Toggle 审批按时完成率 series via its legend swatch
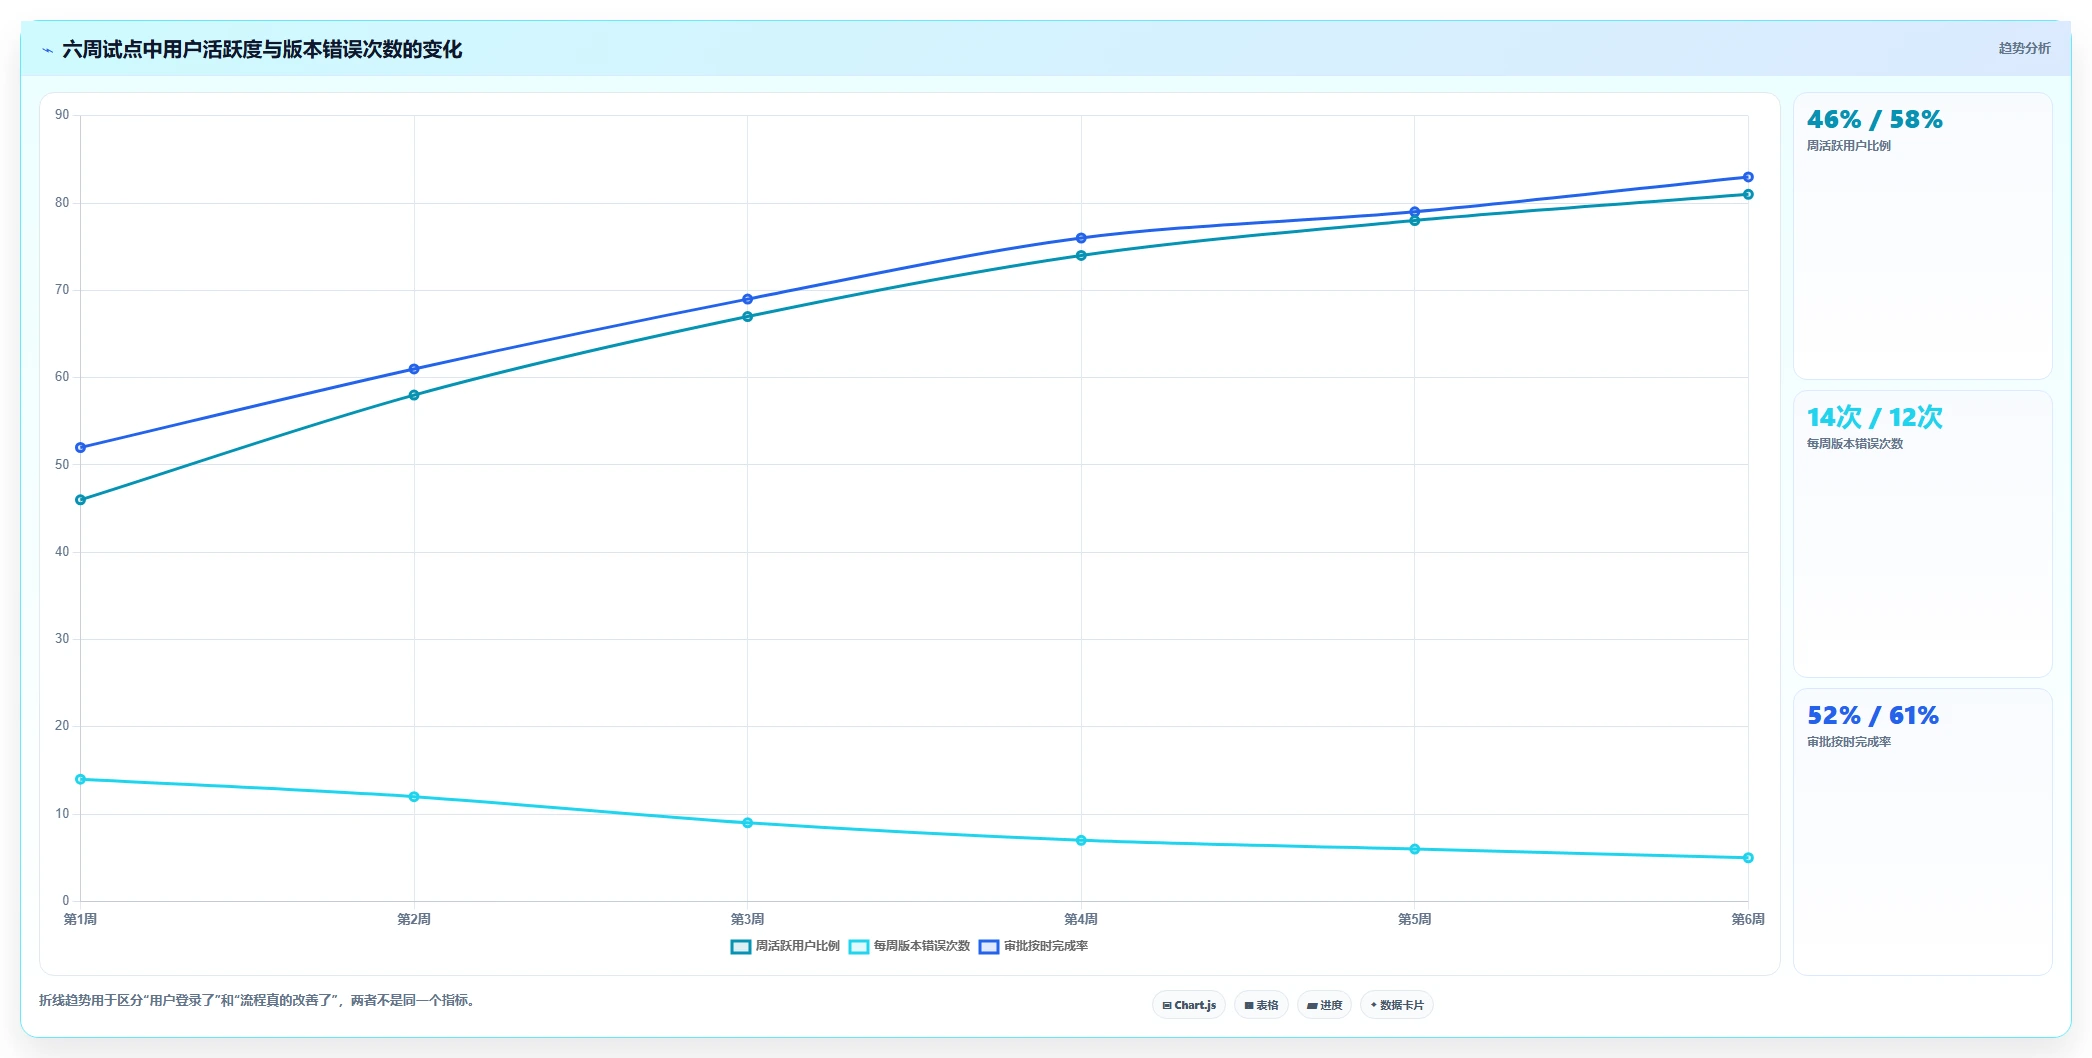This screenshot has height=1058, width=2092. (989, 947)
